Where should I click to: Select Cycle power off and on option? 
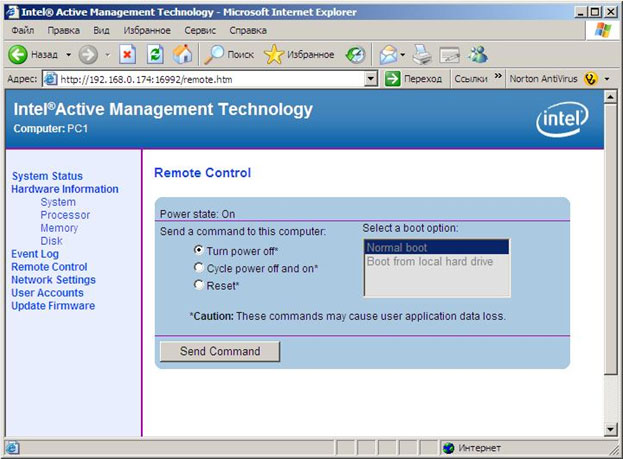coord(199,268)
